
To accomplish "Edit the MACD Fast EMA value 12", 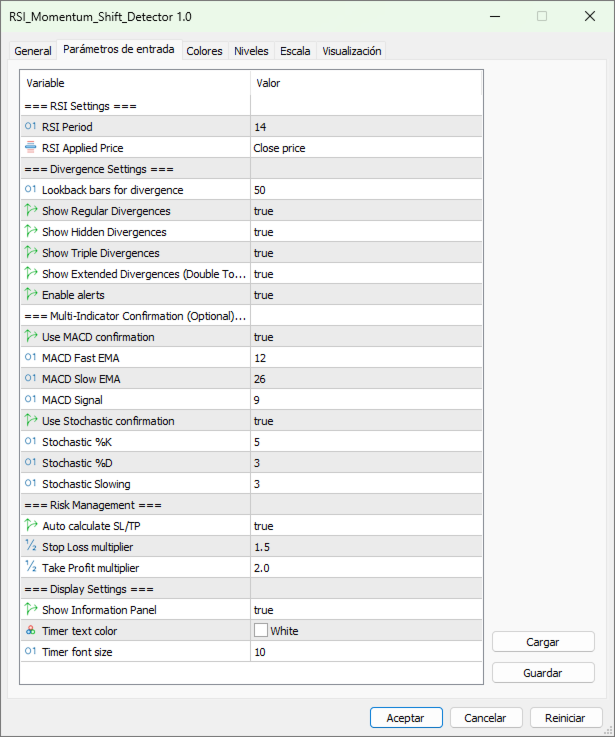I will (366, 358).
